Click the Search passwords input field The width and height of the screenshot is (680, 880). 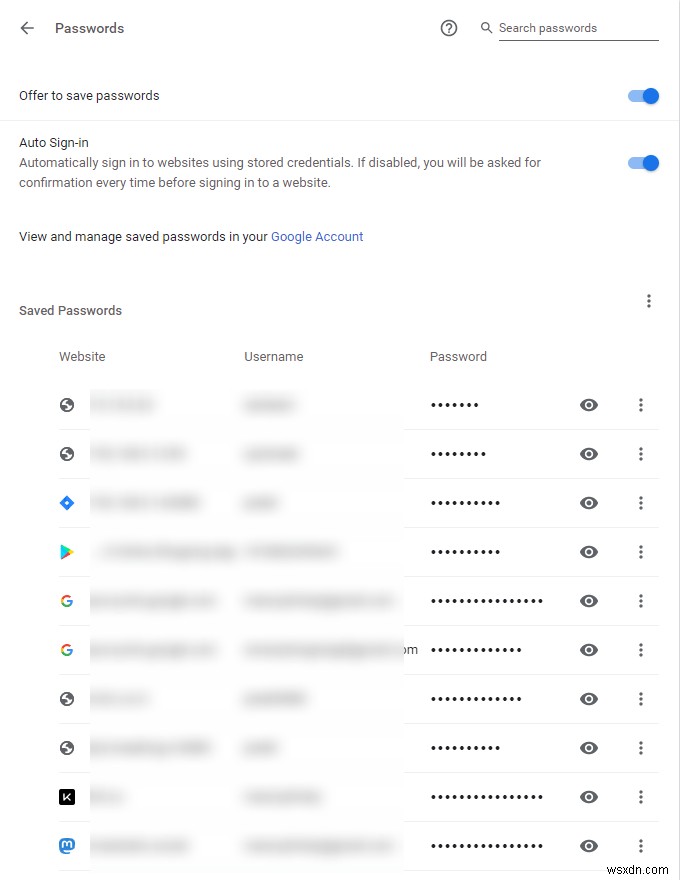[x=570, y=28]
